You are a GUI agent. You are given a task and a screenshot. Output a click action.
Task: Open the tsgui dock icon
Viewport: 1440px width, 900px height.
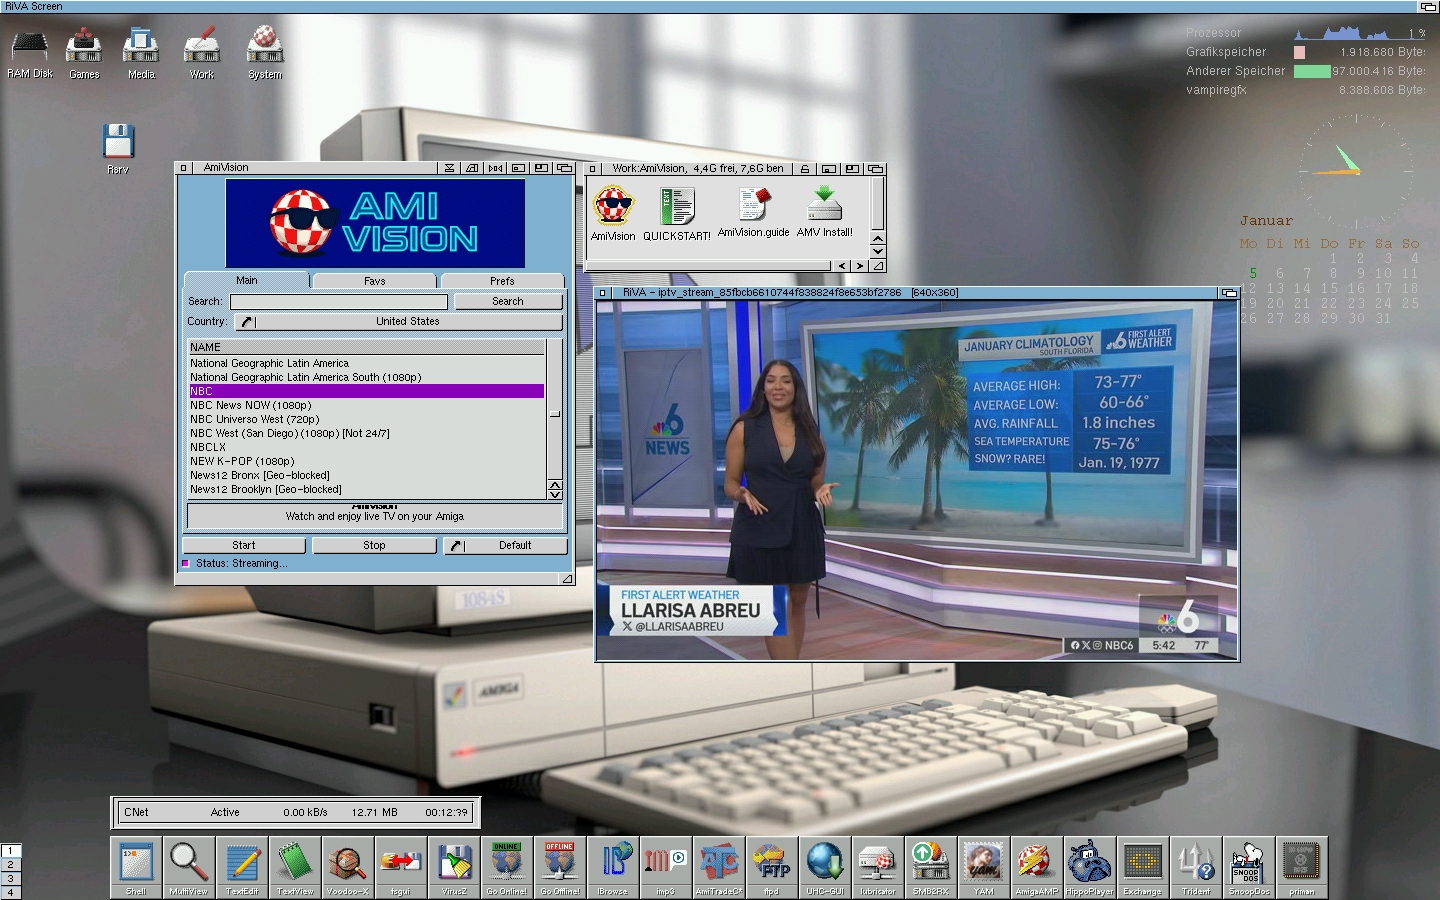point(401,866)
